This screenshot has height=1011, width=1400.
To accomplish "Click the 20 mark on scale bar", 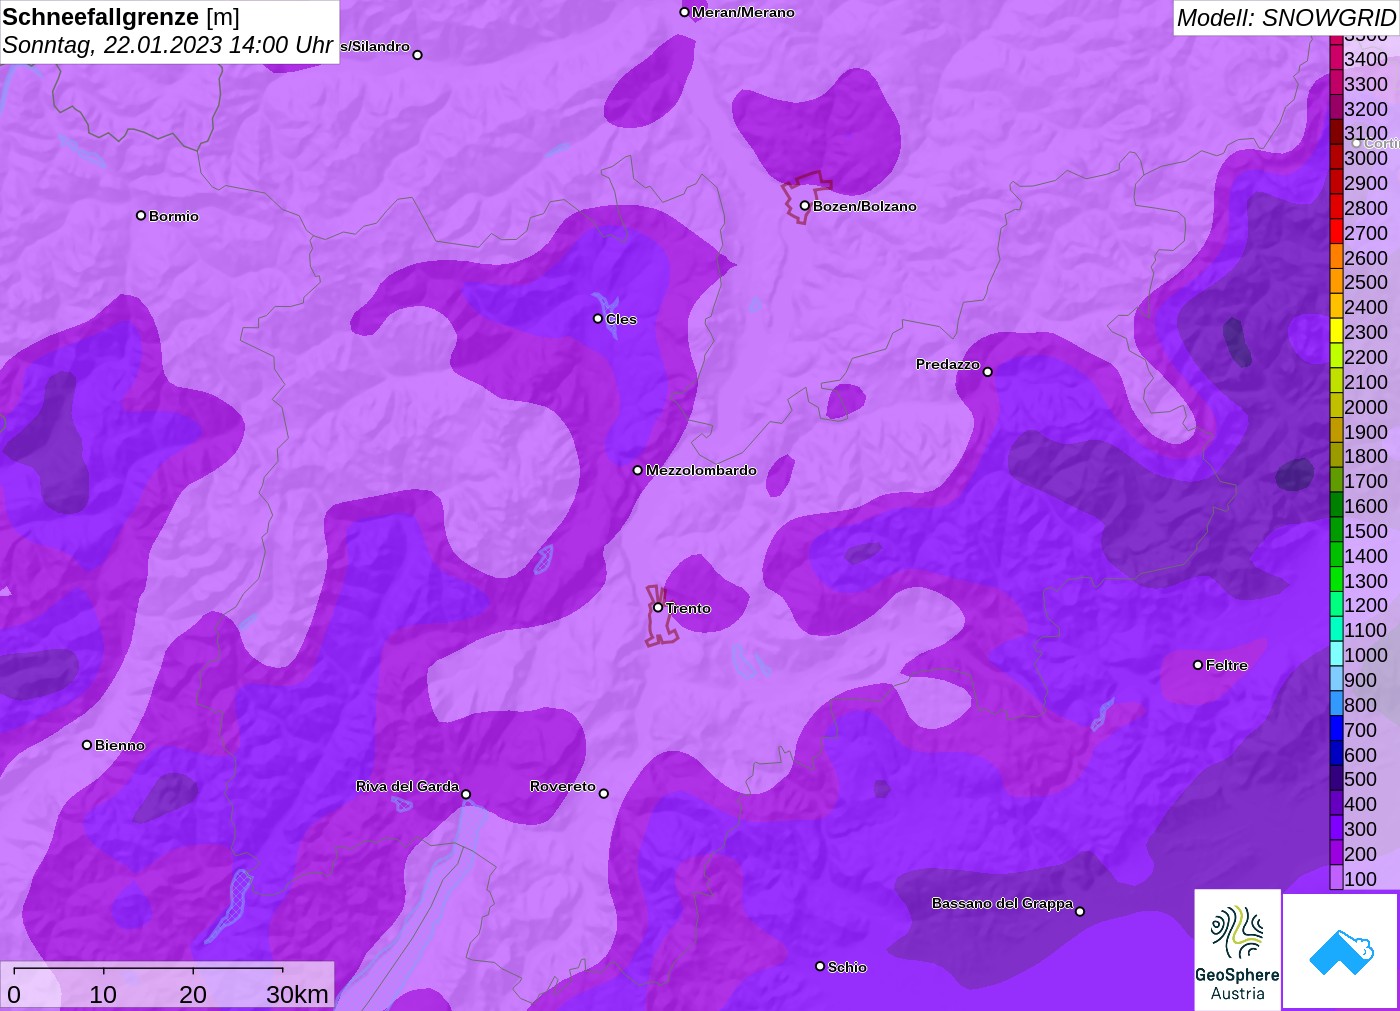I will 193,994.
